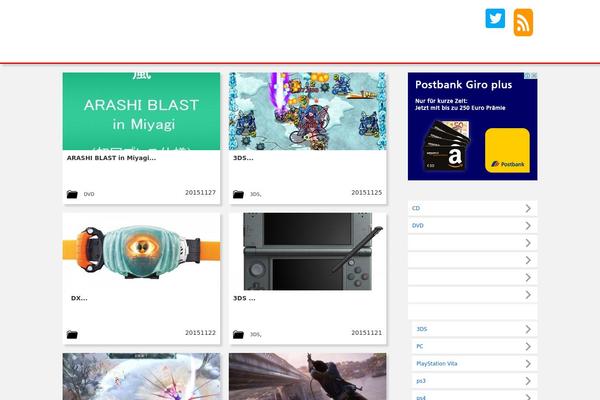Click chevron arrow on ps3 row
This screenshot has height=400, width=600.
click(528, 381)
